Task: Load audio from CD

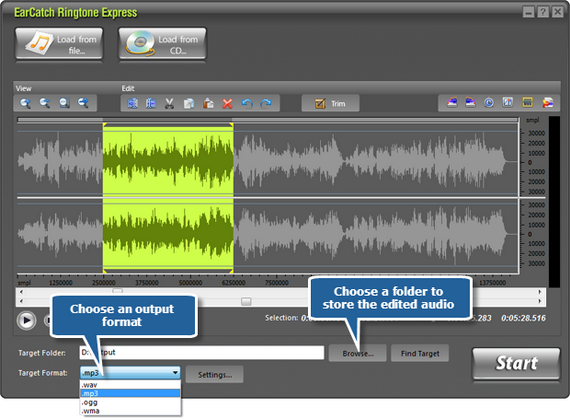Action: coord(162,44)
